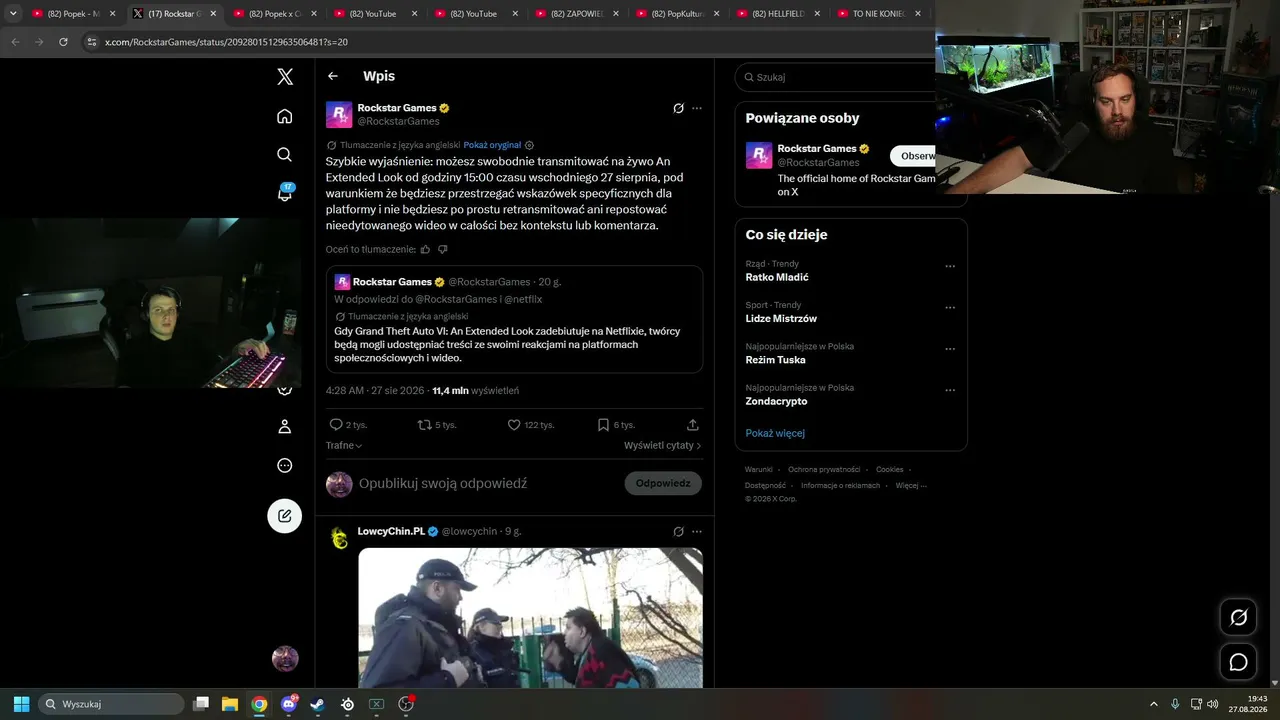Viewport: 1280px width, 720px height.
Task: Bookmark the post with 6 tys. saves
Action: 616,425
